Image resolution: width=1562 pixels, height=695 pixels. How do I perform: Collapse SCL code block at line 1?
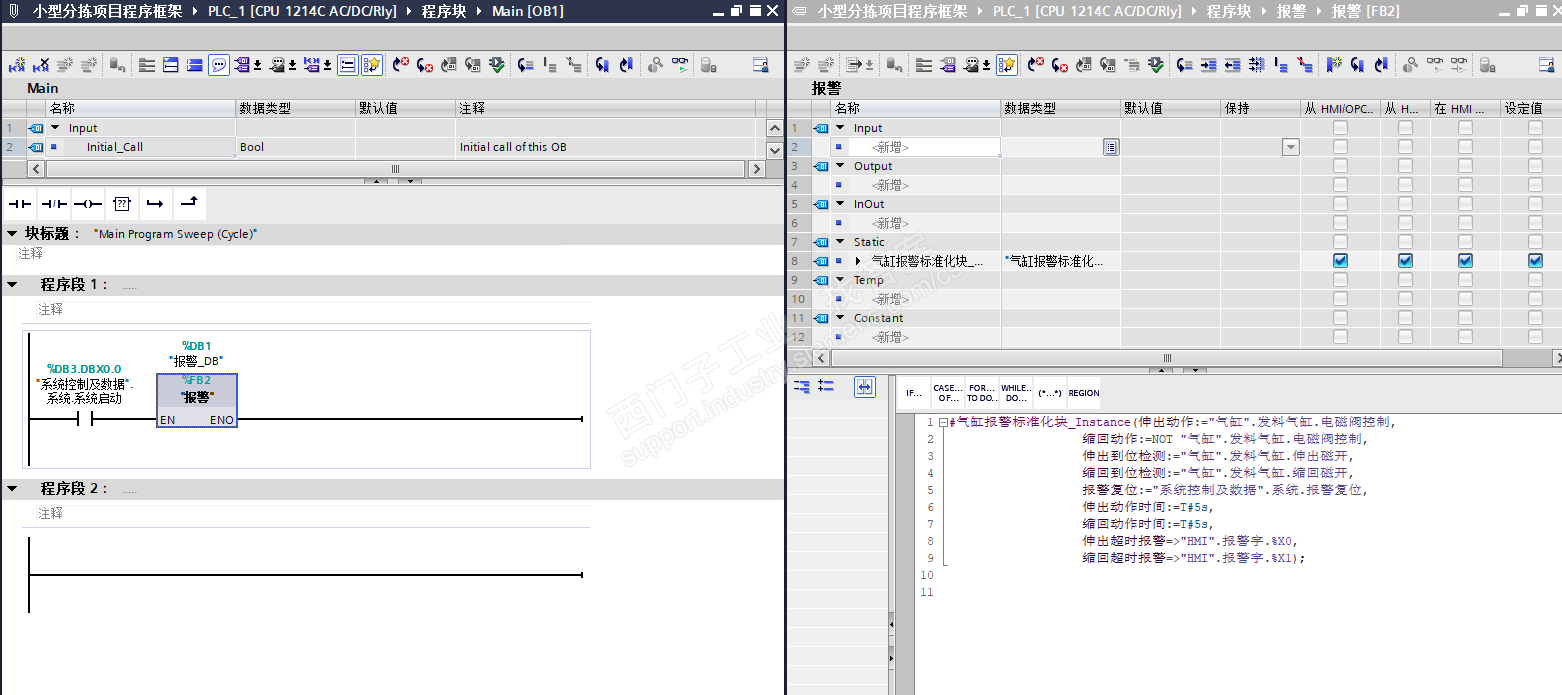(x=942, y=422)
